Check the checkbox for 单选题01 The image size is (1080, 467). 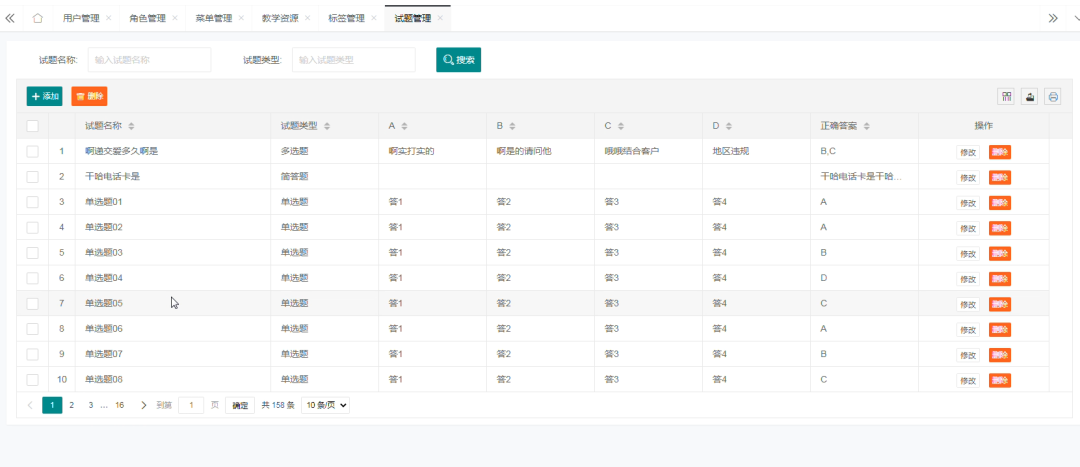pos(32,202)
